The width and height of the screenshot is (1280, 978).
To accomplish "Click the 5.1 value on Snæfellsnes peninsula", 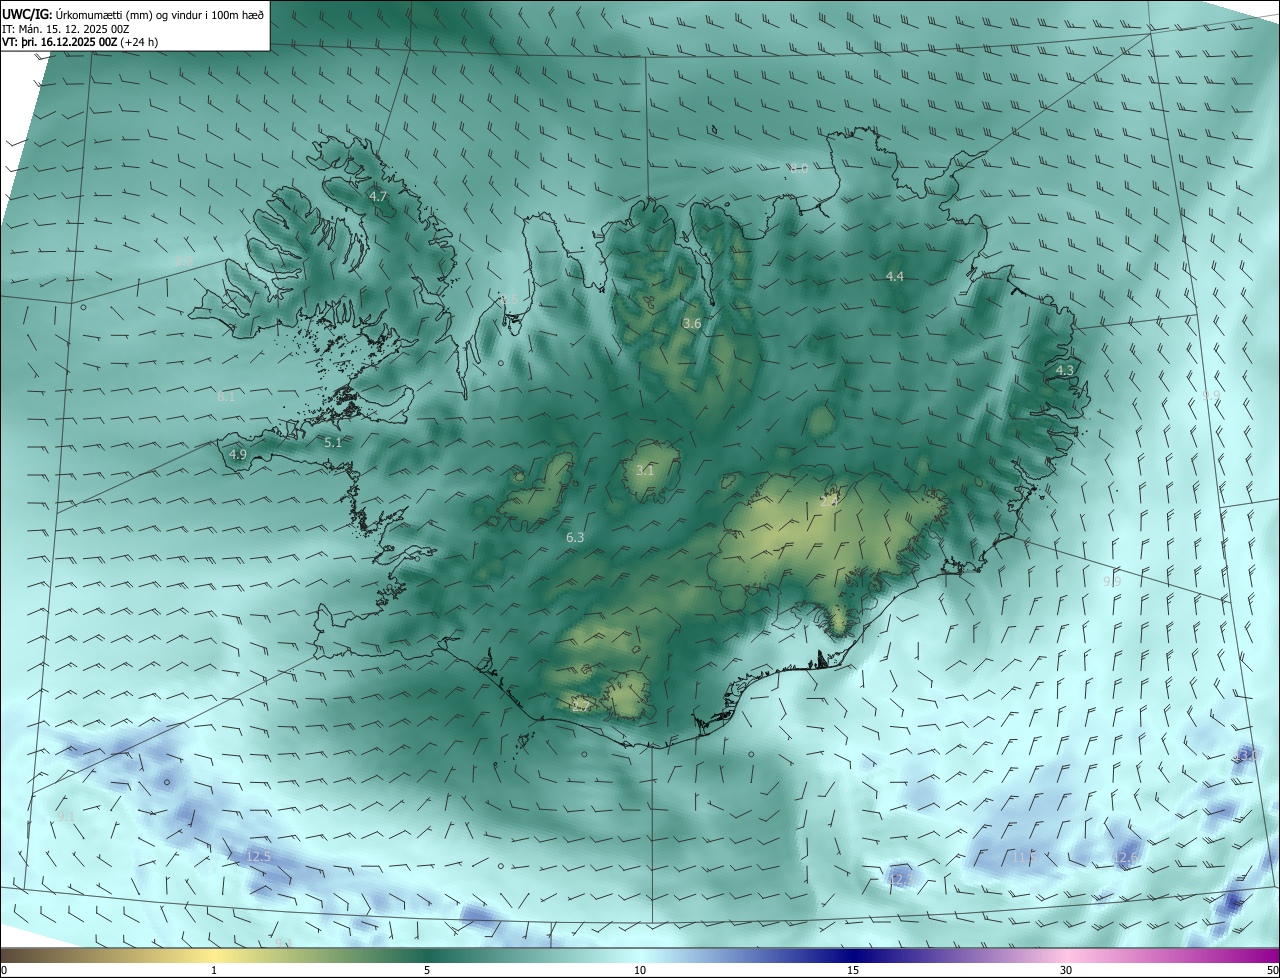I will [333, 442].
